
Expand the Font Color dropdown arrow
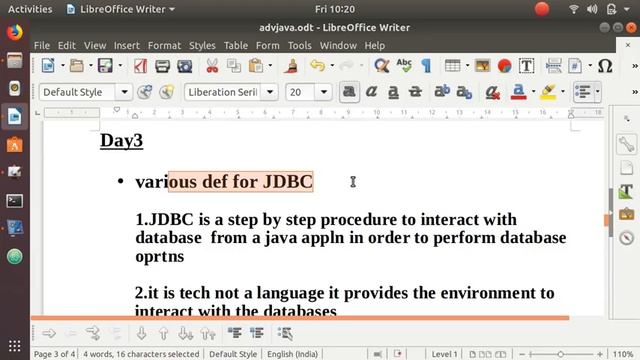(533, 92)
